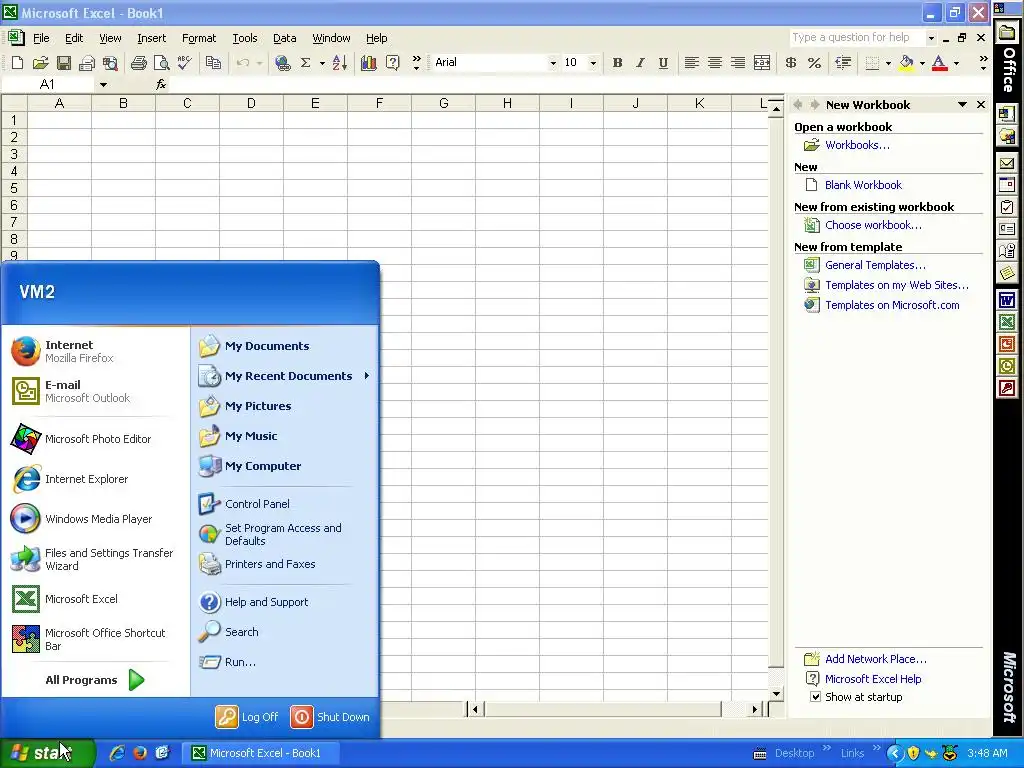
Task: Click the horizontal scrollbar right arrow
Action: point(754,709)
